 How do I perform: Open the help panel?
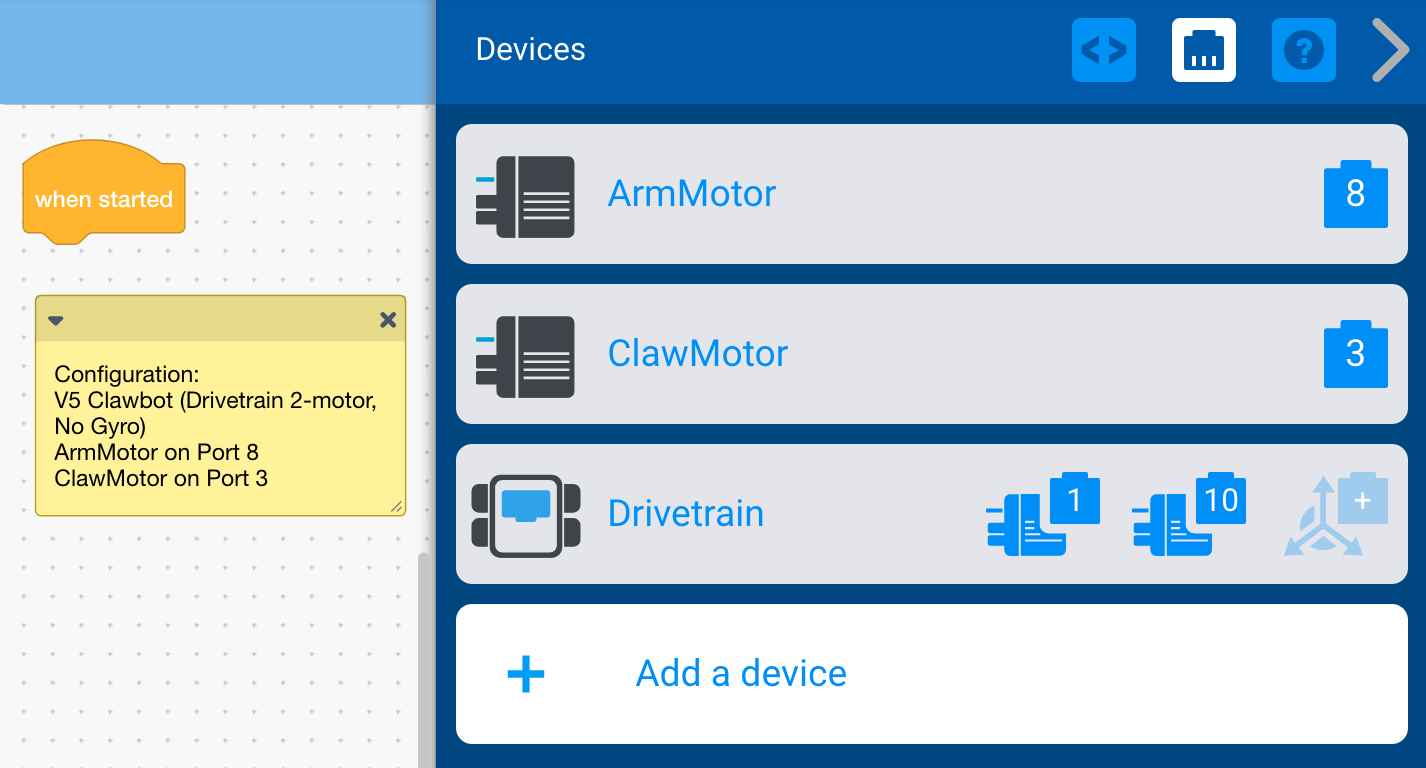1303,49
